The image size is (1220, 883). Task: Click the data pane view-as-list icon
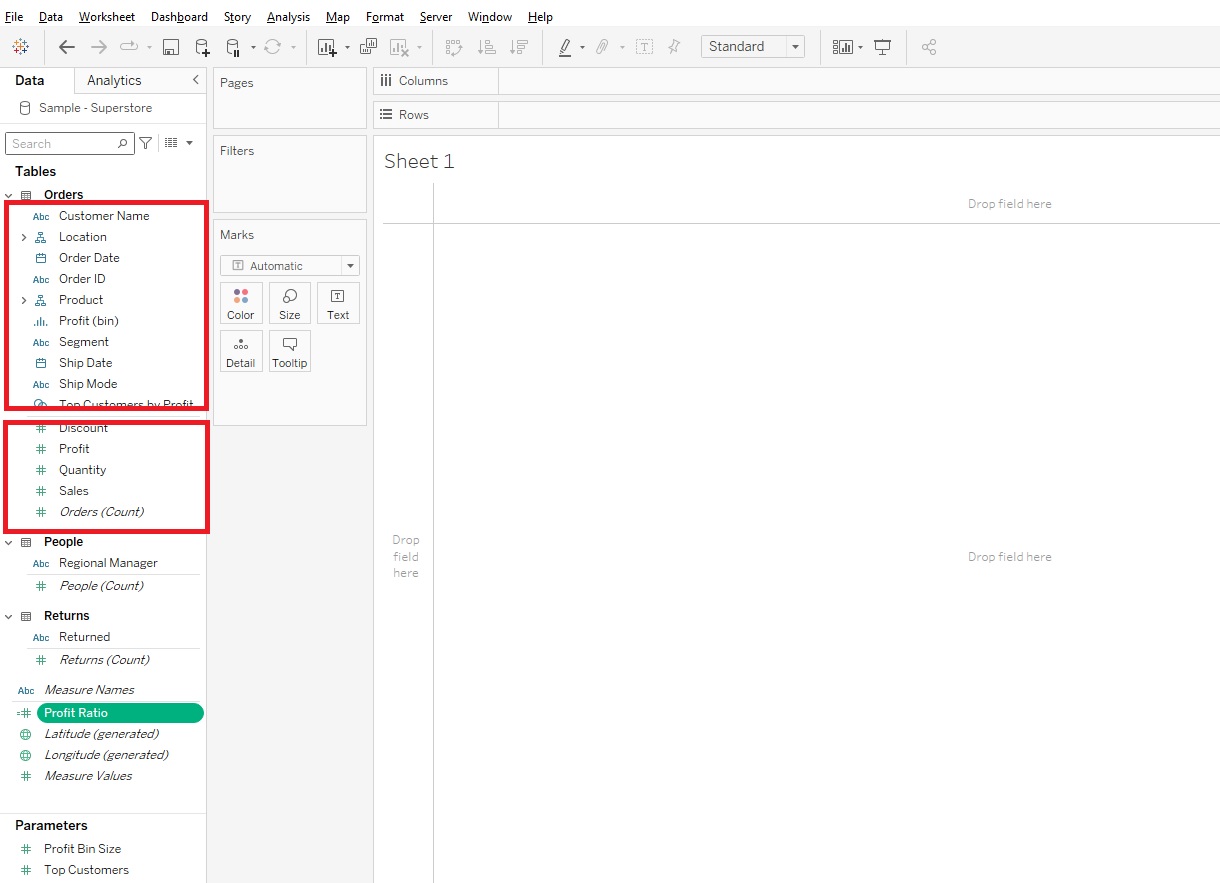point(171,143)
